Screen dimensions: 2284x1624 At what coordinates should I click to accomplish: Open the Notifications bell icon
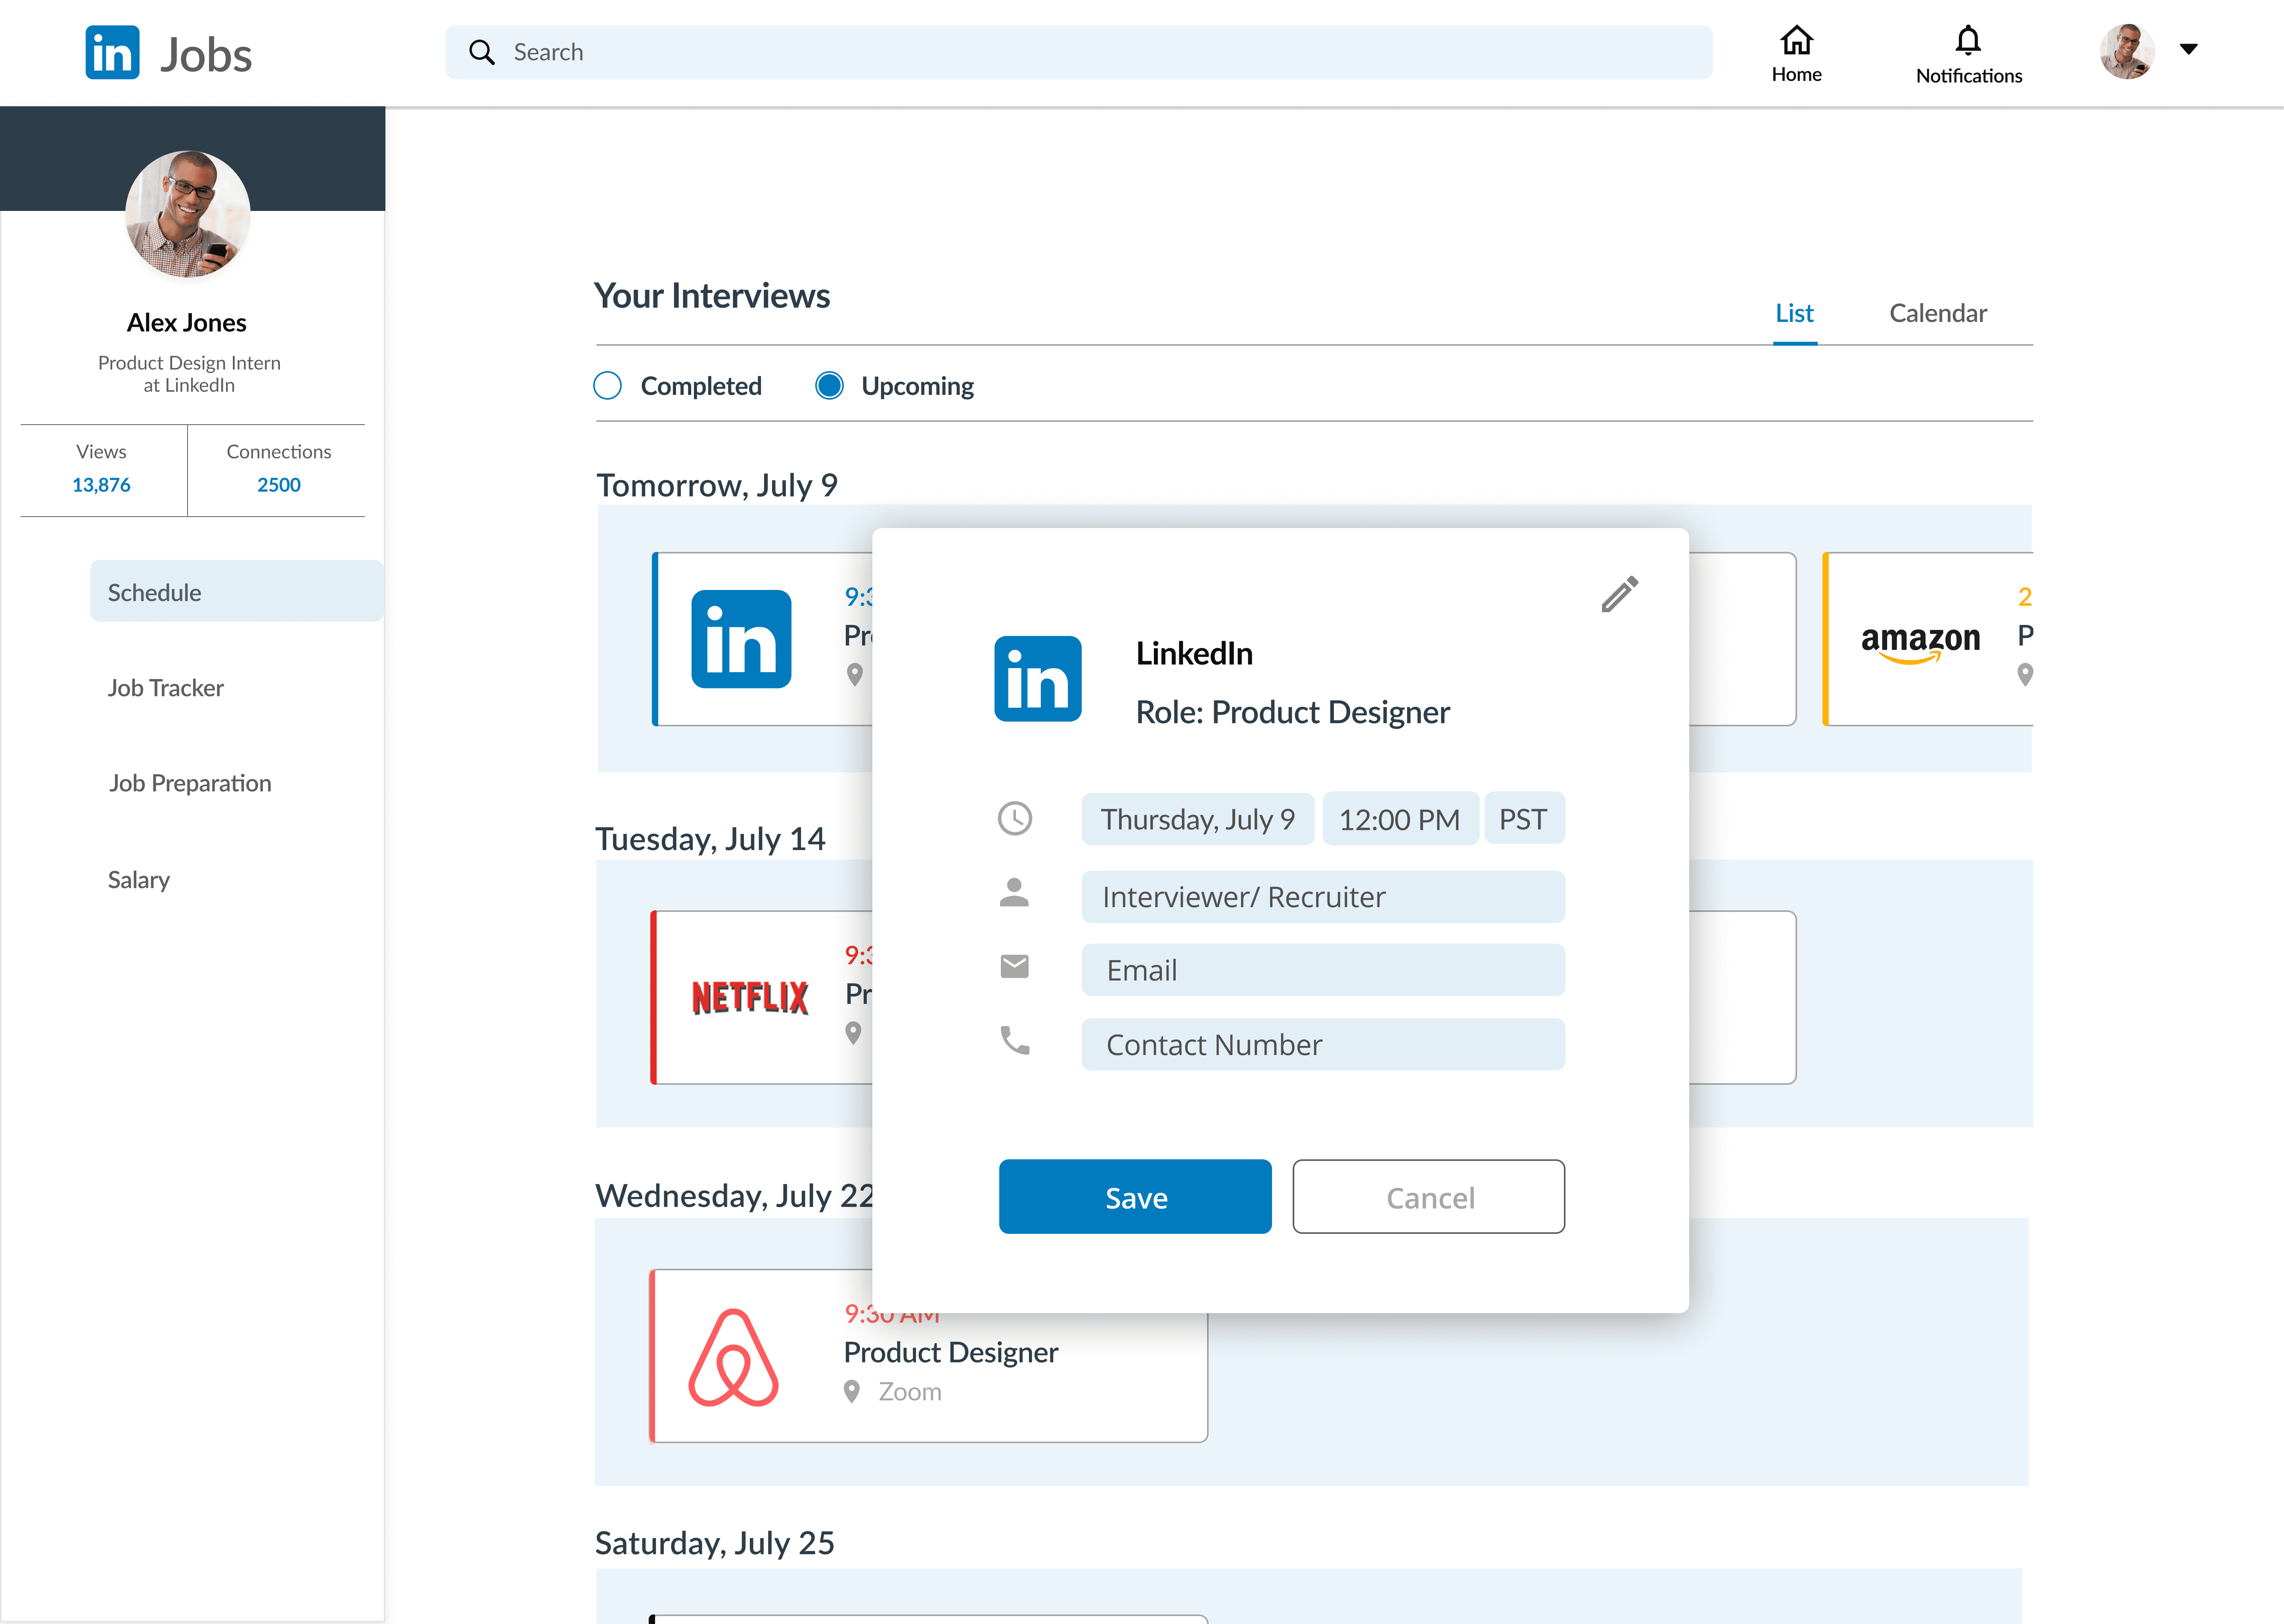point(1967,41)
